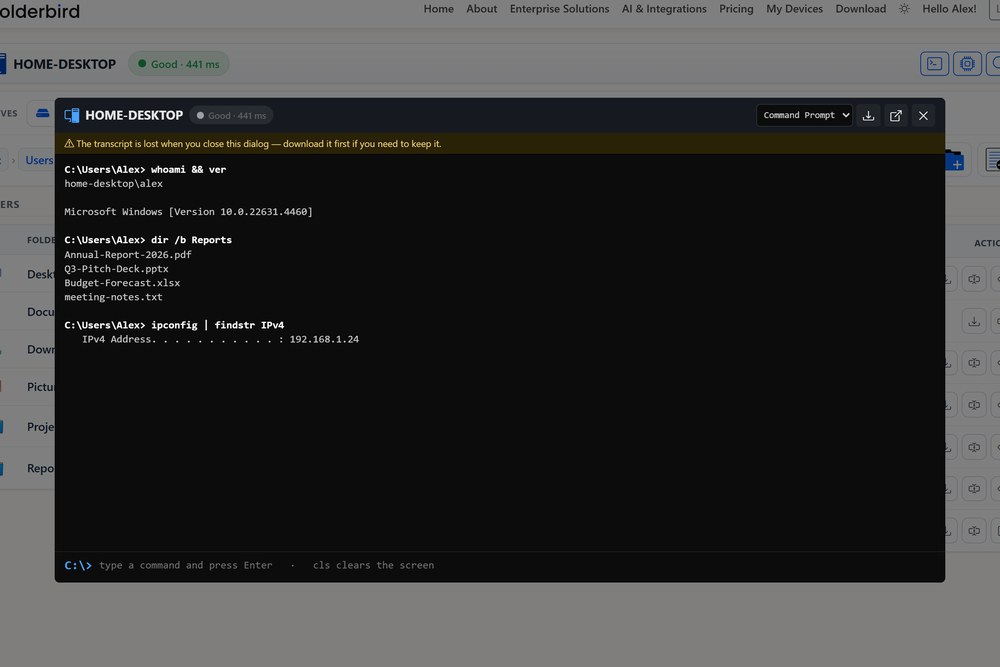Click the 'dir /b Reports' command line
1000x667 pixels.
[148, 240]
